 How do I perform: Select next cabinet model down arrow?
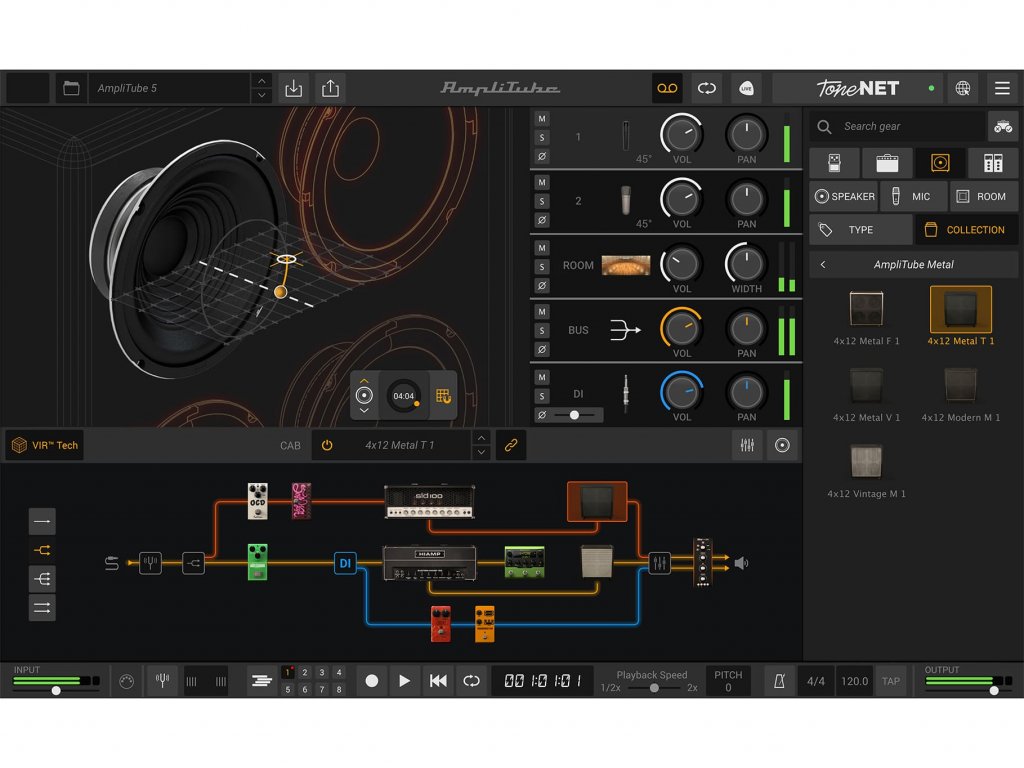click(481, 453)
